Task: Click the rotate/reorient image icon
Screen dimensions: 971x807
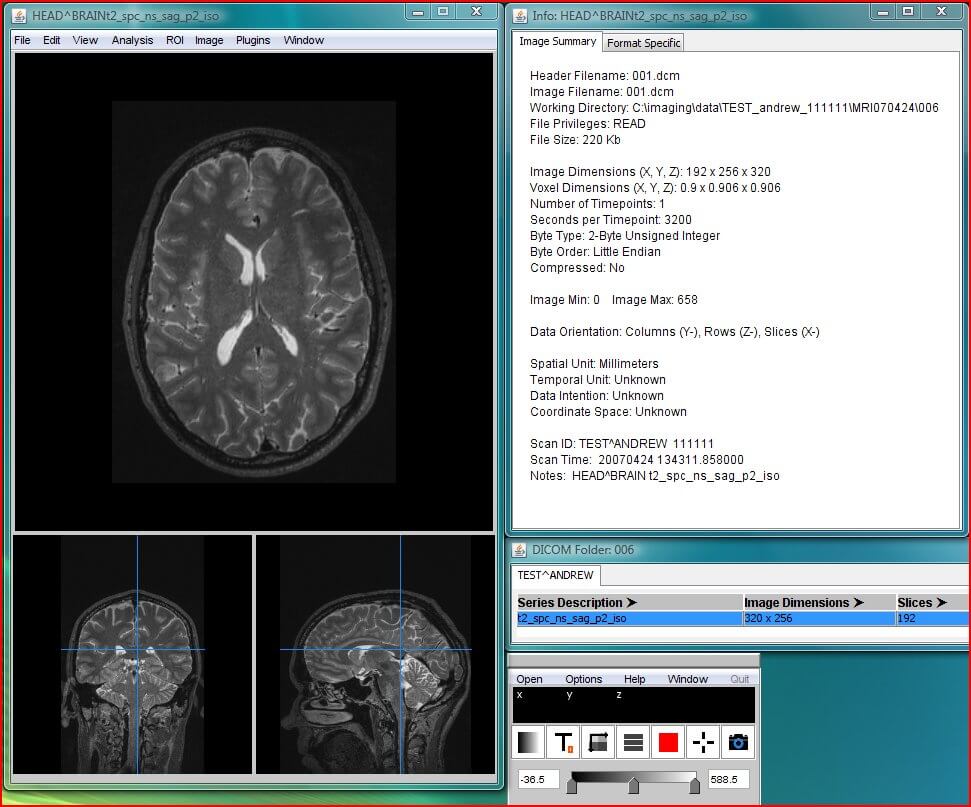Action: 598,742
